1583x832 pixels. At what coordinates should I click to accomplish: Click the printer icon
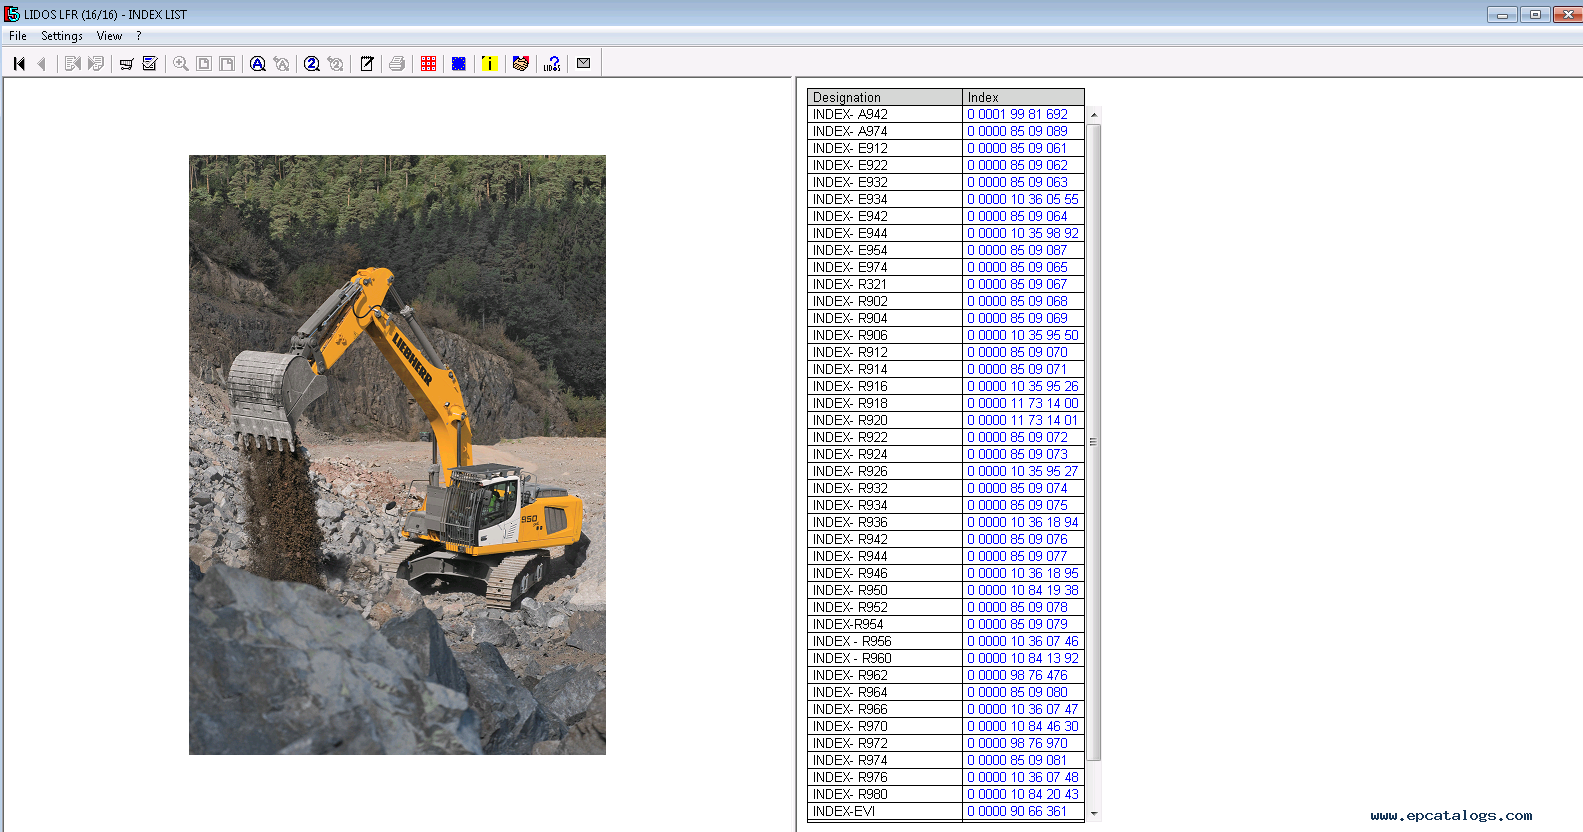click(397, 64)
